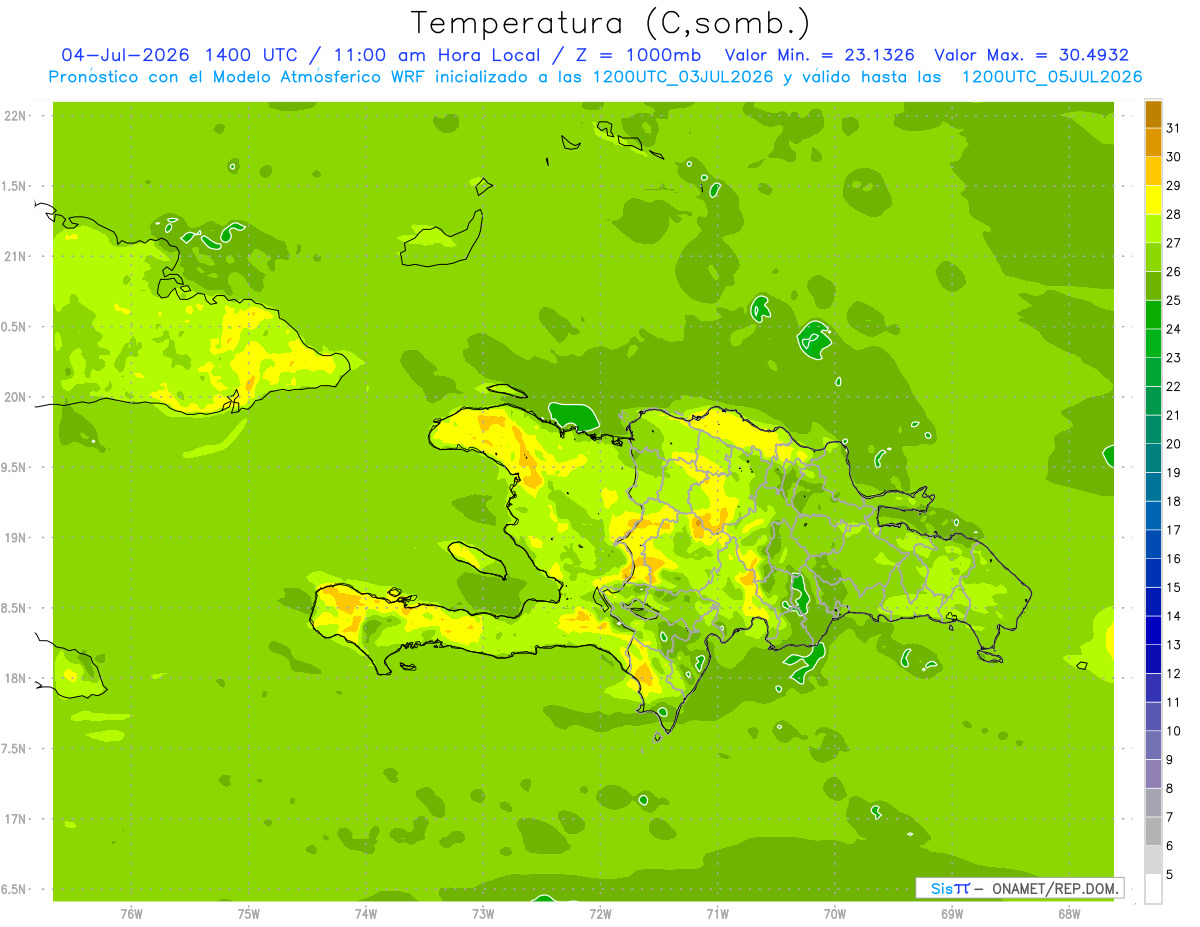Click the title "Temperatura (C,somb.)"
Viewport: 1200px width, 927px height.
point(610,23)
